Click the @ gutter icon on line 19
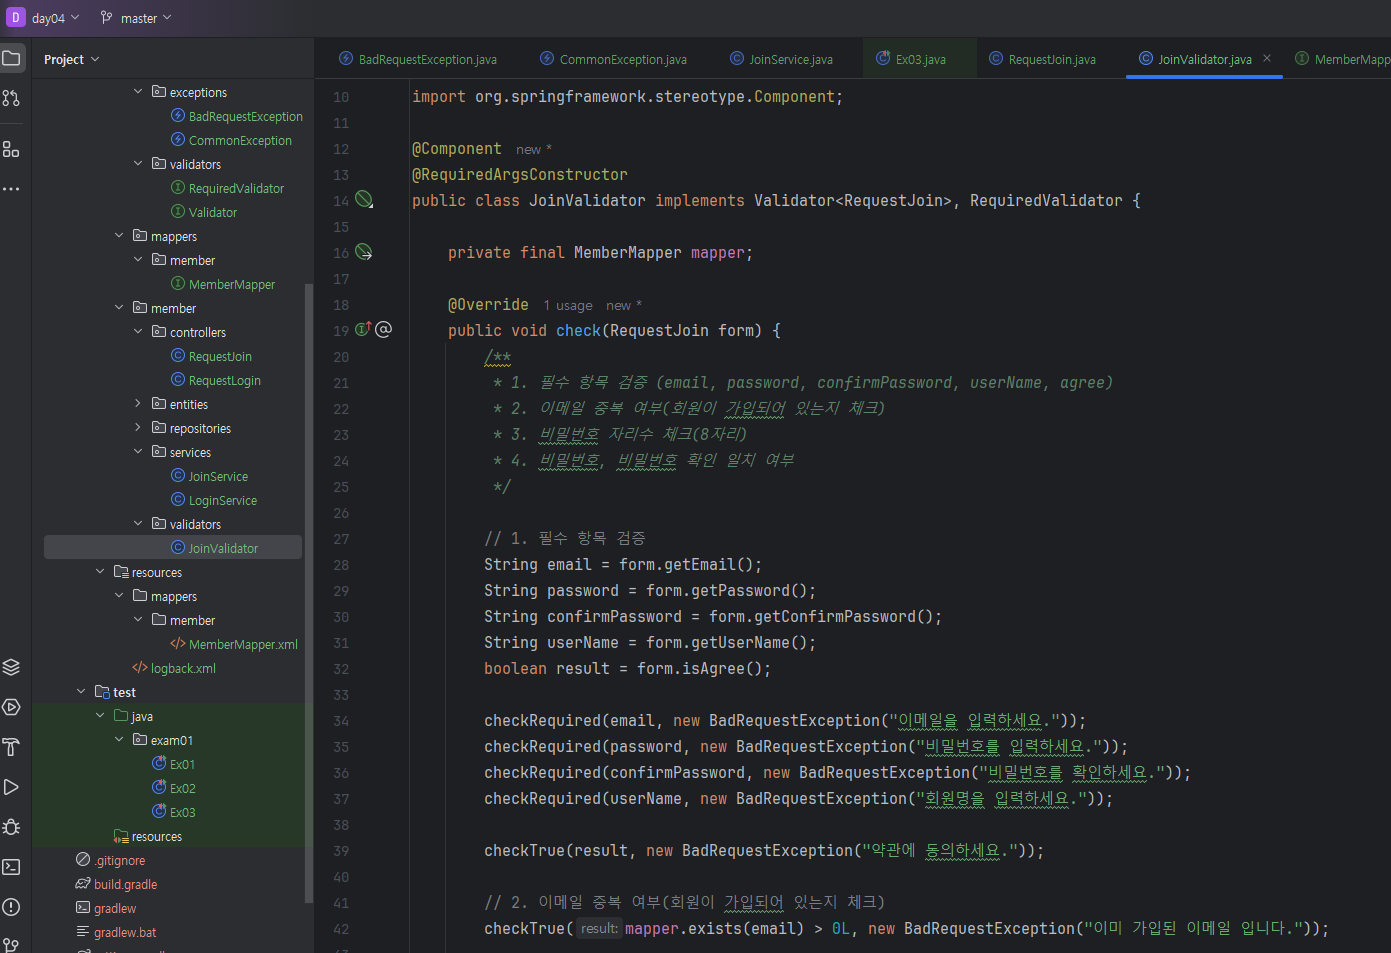This screenshot has width=1391, height=953. click(x=384, y=329)
